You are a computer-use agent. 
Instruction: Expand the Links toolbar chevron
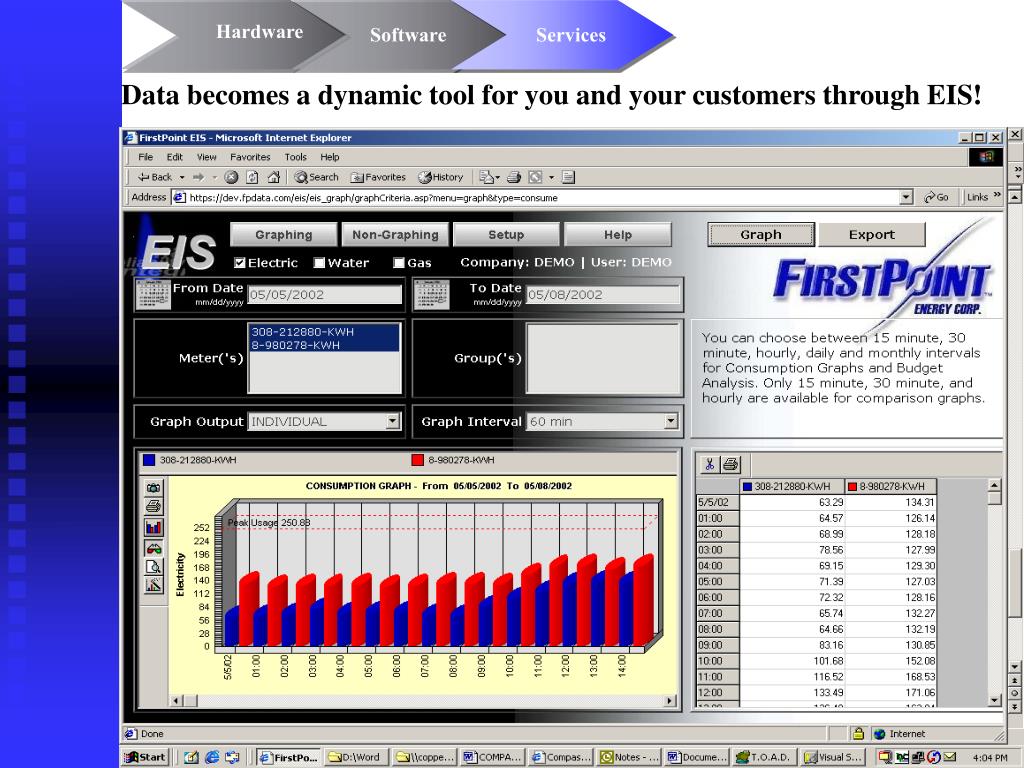(997, 195)
